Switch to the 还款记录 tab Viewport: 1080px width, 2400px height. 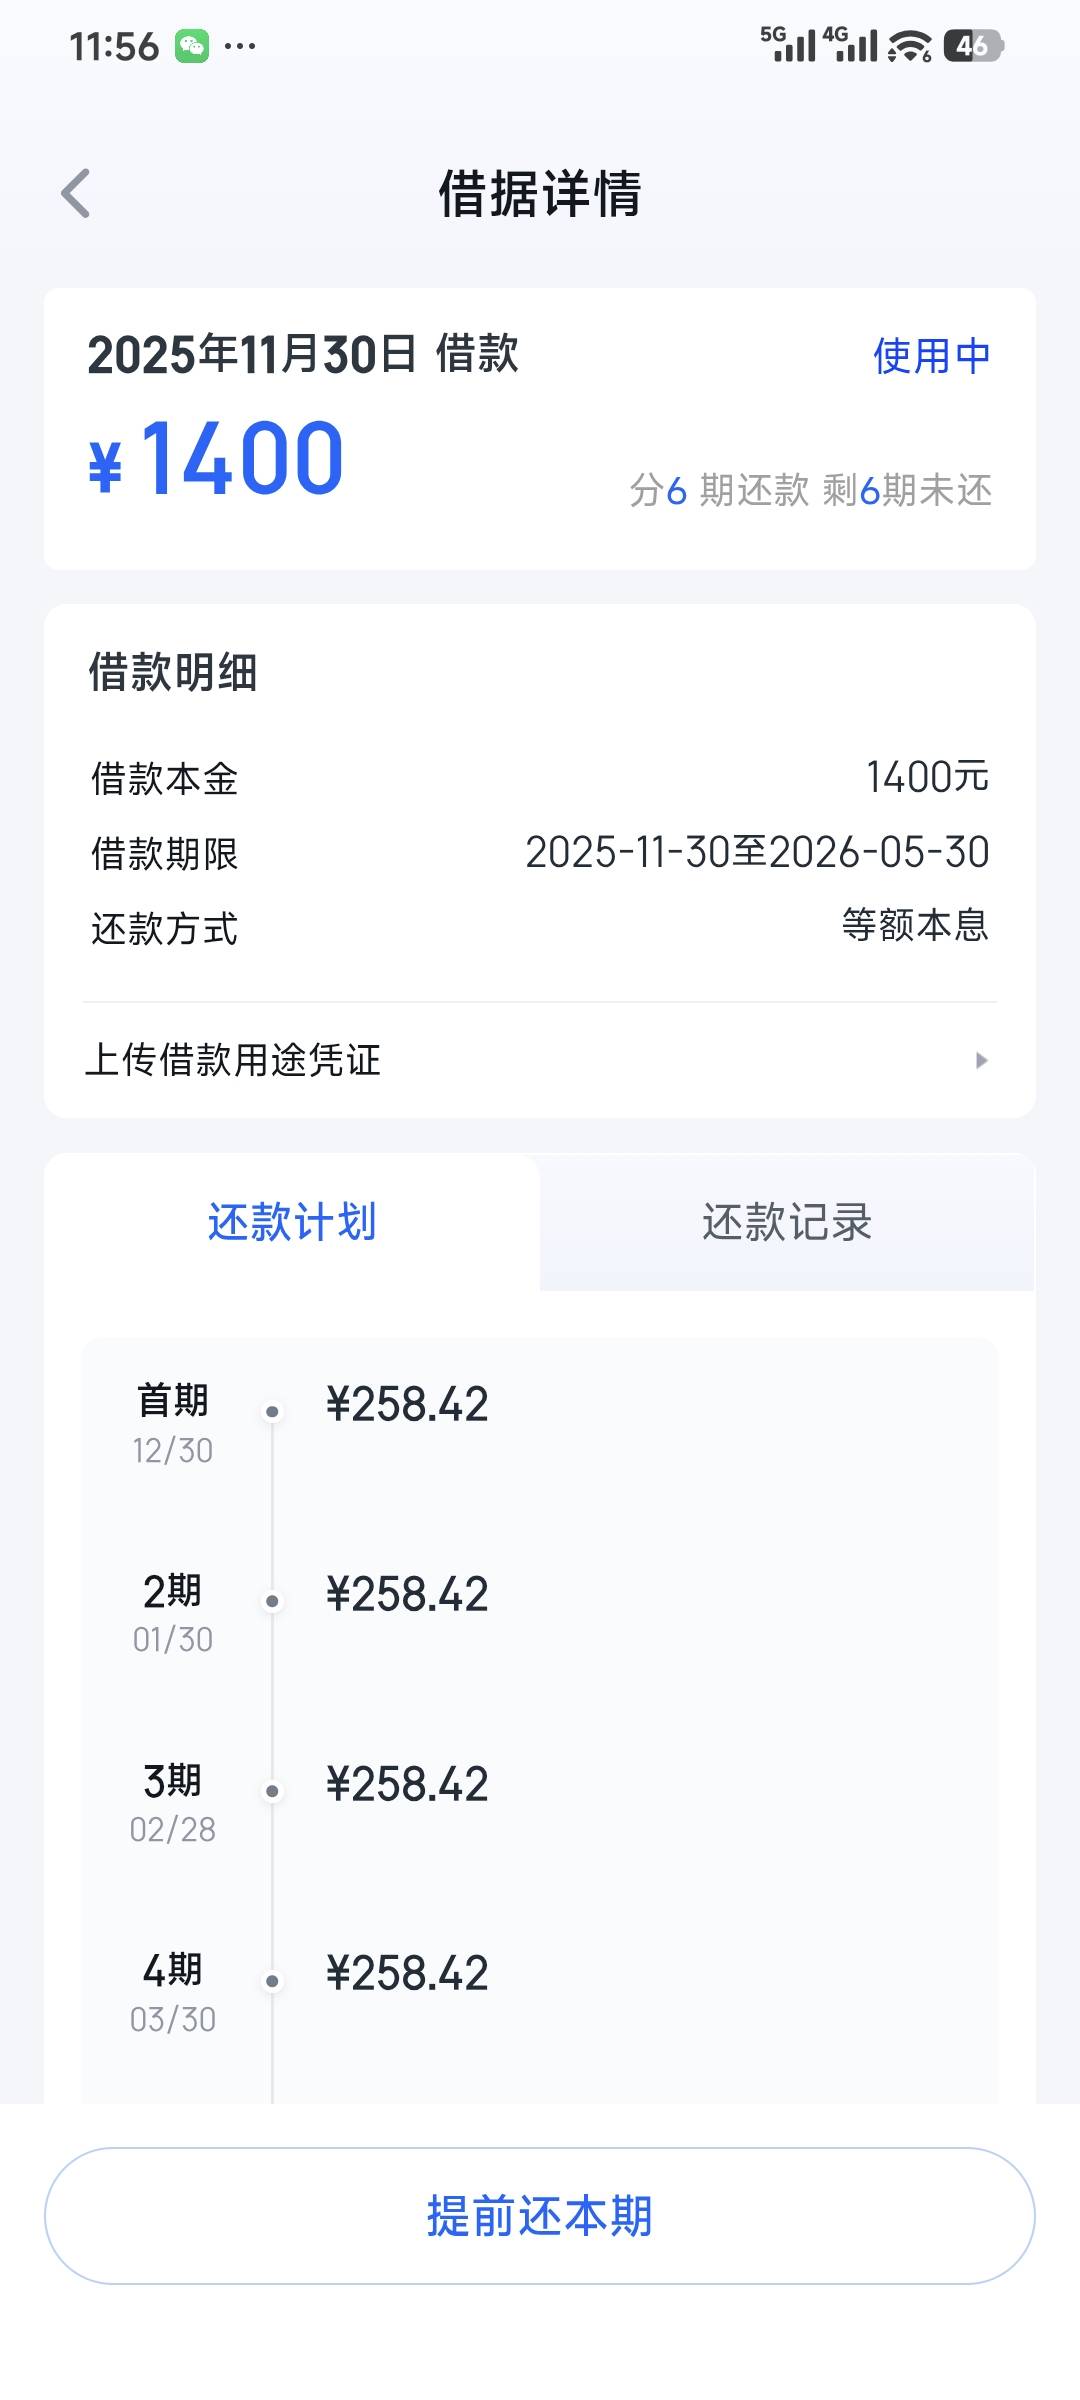787,1222
